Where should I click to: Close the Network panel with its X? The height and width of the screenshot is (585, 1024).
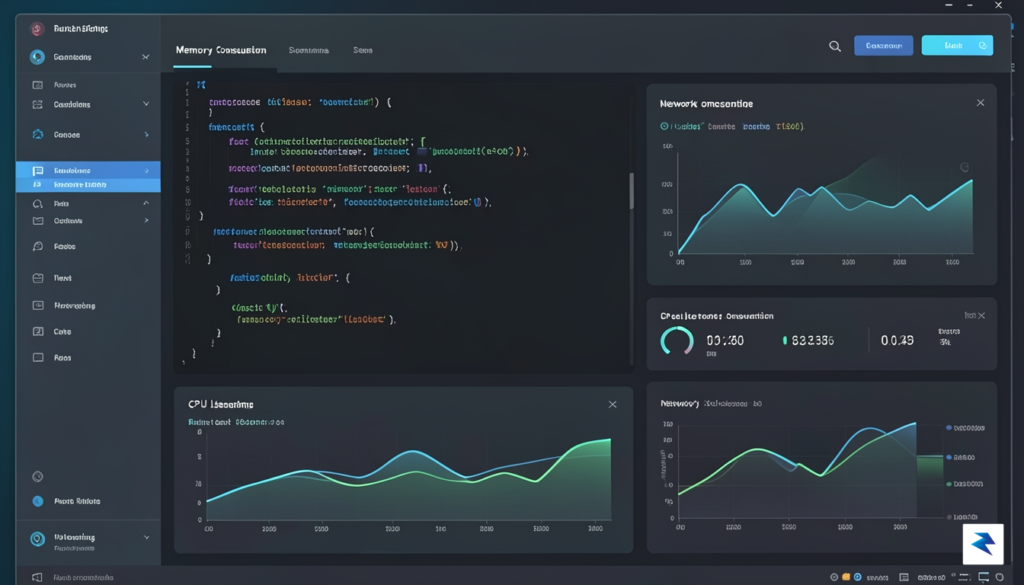point(980,103)
